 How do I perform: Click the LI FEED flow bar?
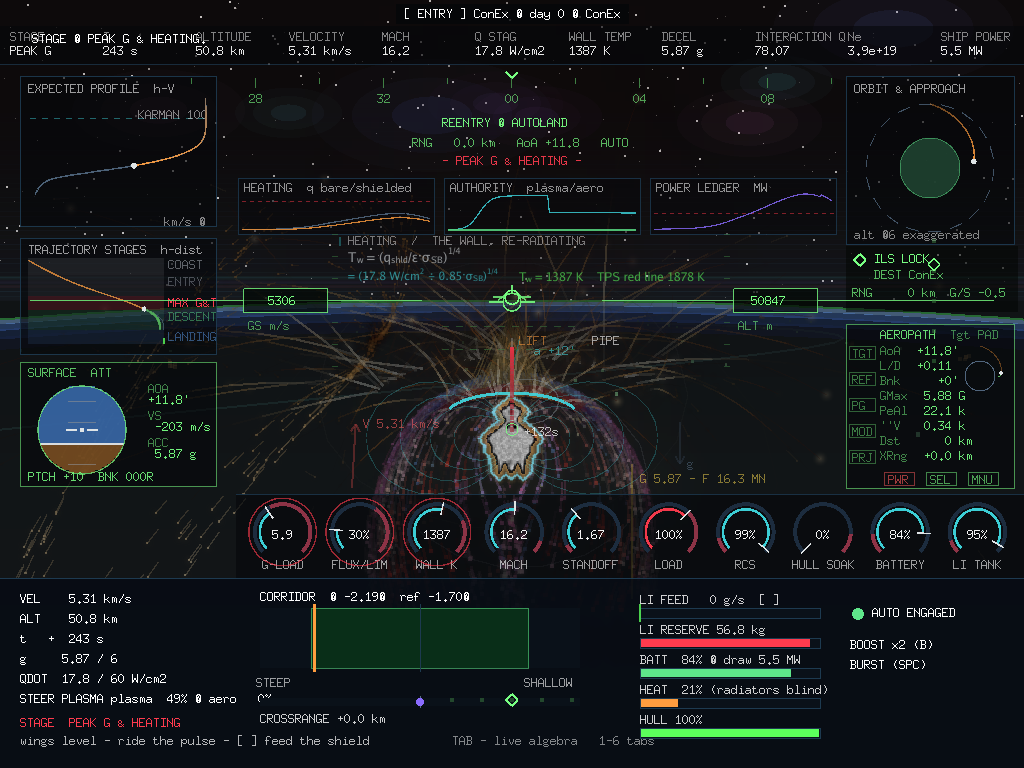click(x=729, y=613)
